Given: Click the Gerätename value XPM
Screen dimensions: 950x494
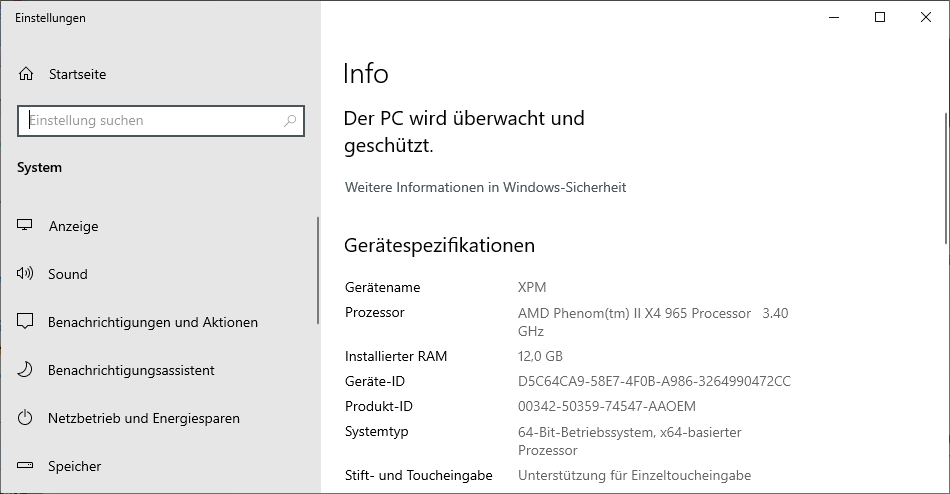Looking at the screenshot, I should click(532, 287).
